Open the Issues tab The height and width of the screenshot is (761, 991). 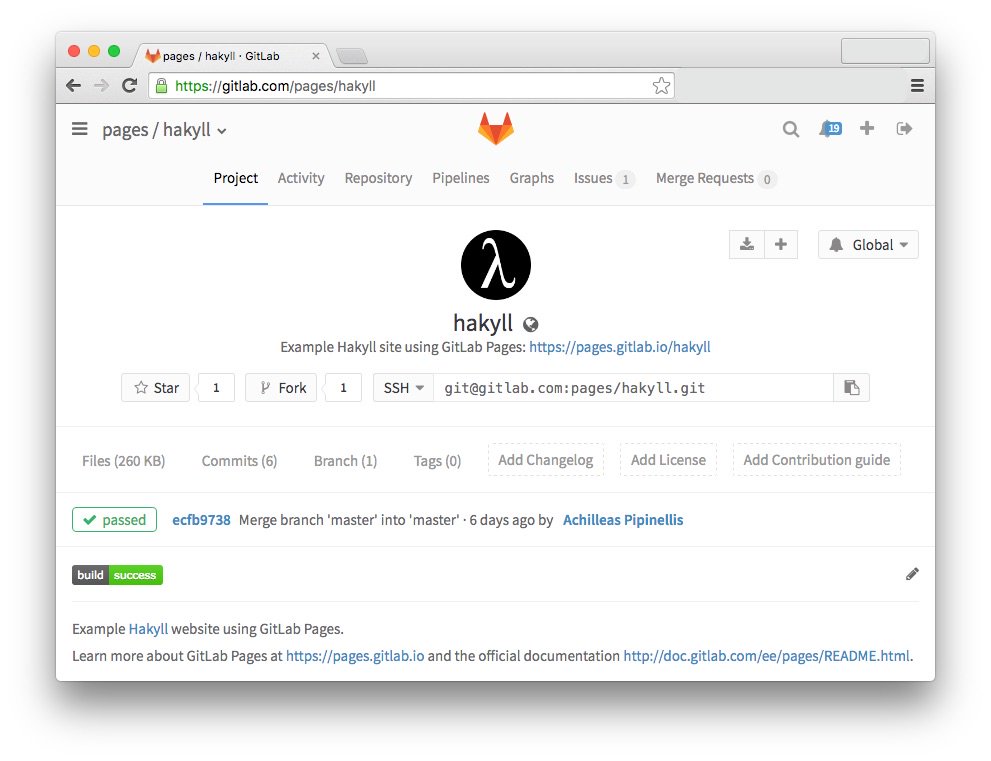click(x=604, y=178)
